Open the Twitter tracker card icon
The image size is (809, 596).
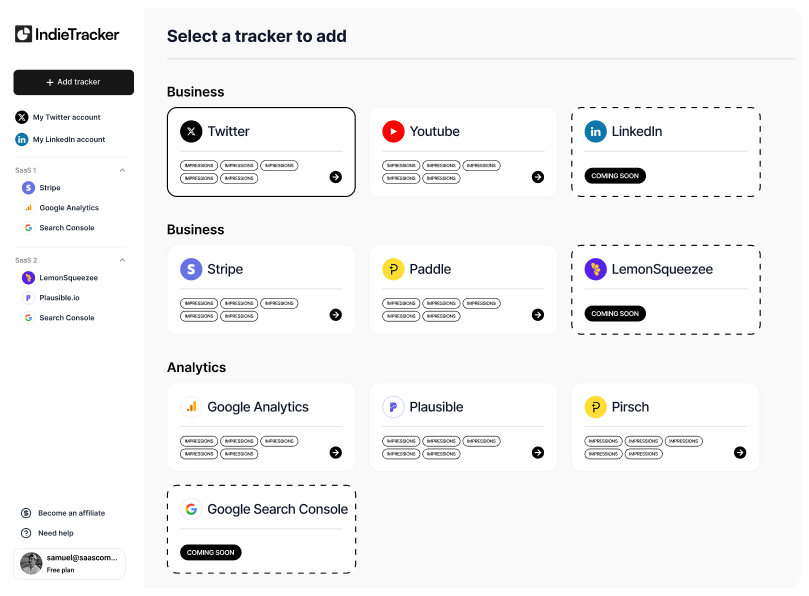(189, 130)
